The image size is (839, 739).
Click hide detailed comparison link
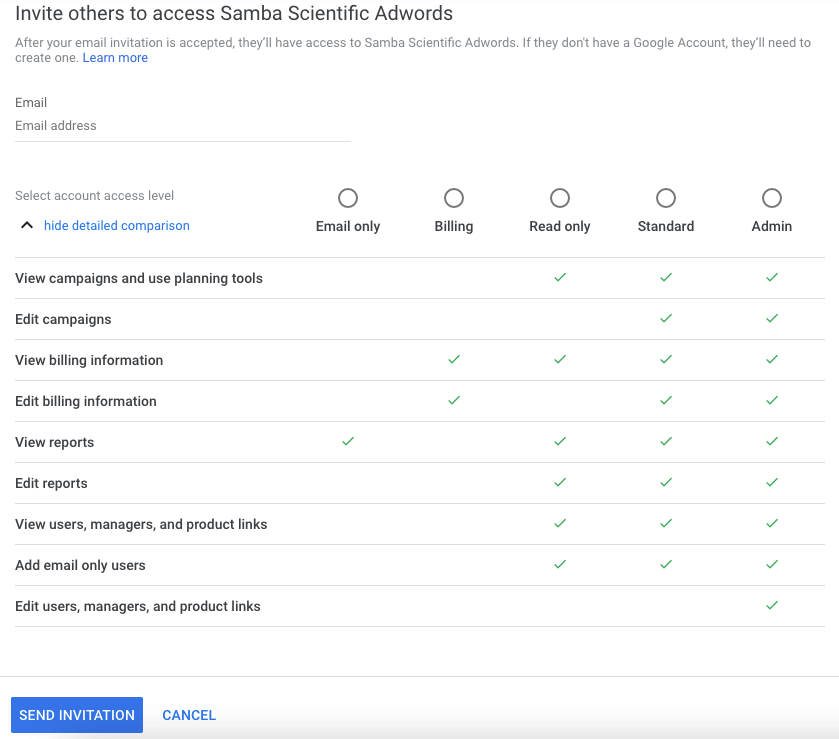click(x=117, y=225)
